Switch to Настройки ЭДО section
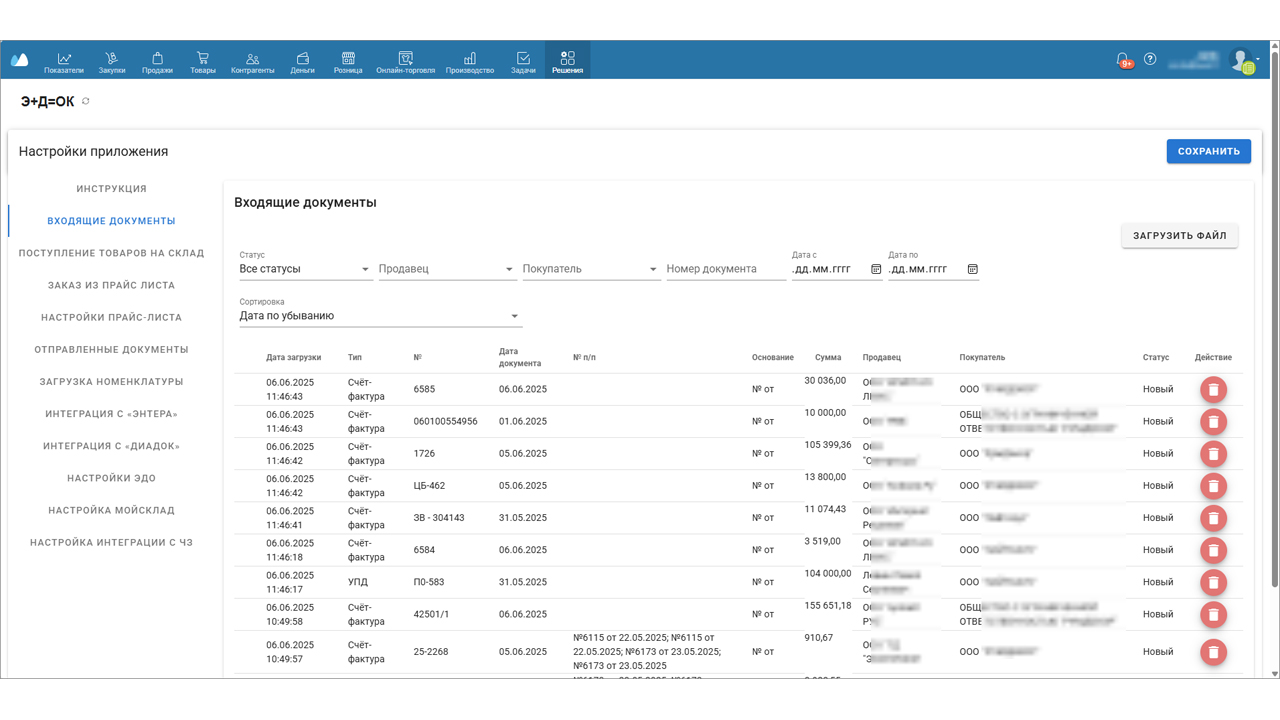This screenshot has height=720, width=1280. tap(111, 478)
